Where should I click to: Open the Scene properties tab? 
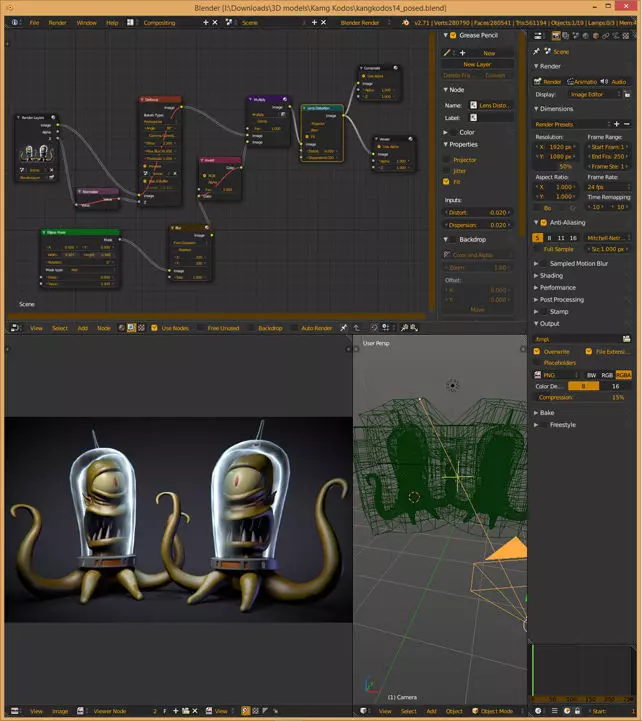coord(576,36)
